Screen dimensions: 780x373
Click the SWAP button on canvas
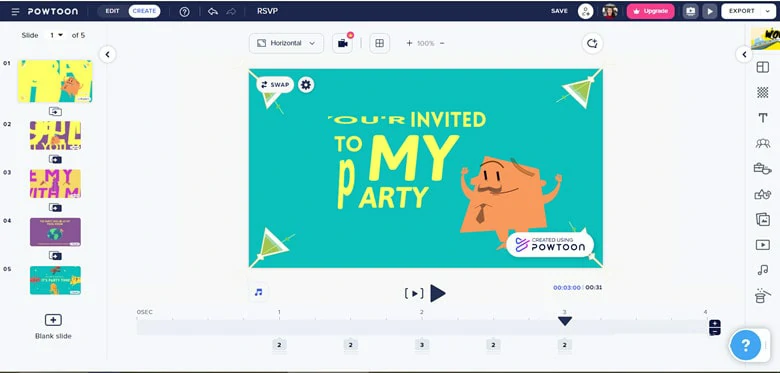275,85
